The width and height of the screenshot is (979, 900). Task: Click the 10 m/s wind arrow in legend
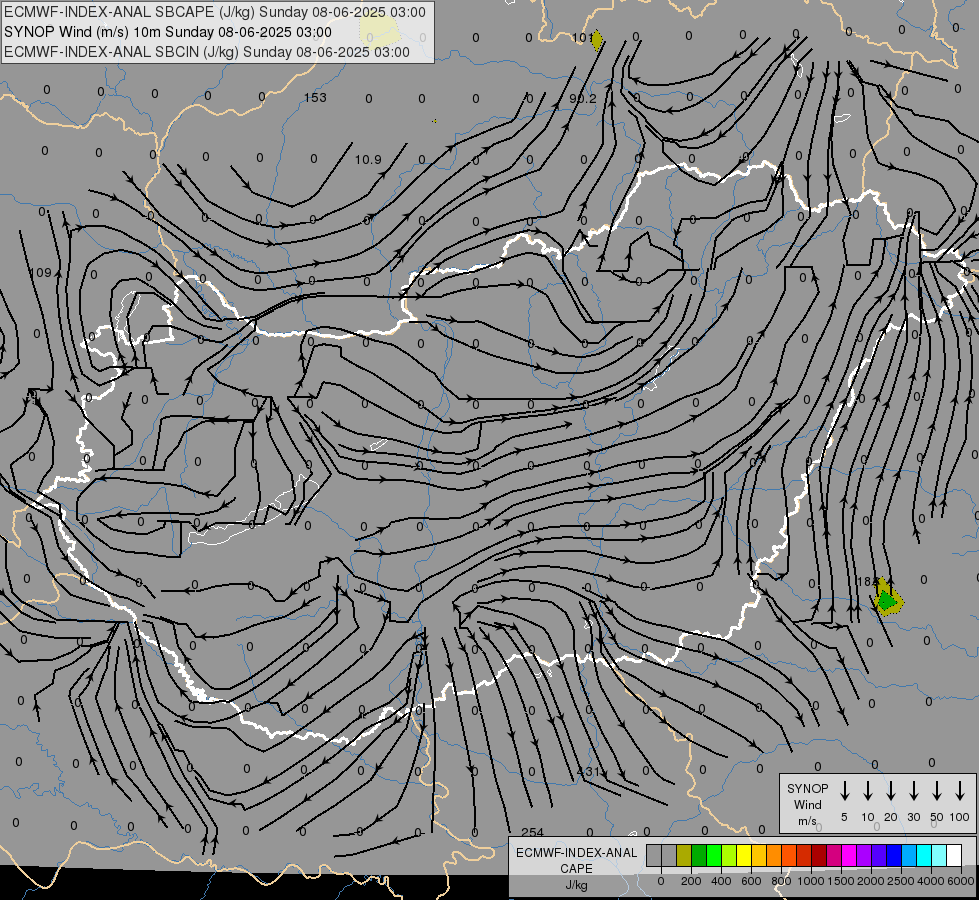[x=868, y=791]
